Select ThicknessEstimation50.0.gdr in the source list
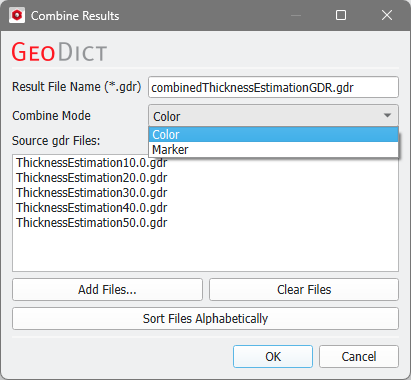Screen dimensions: 411x380 pos(92,223)
